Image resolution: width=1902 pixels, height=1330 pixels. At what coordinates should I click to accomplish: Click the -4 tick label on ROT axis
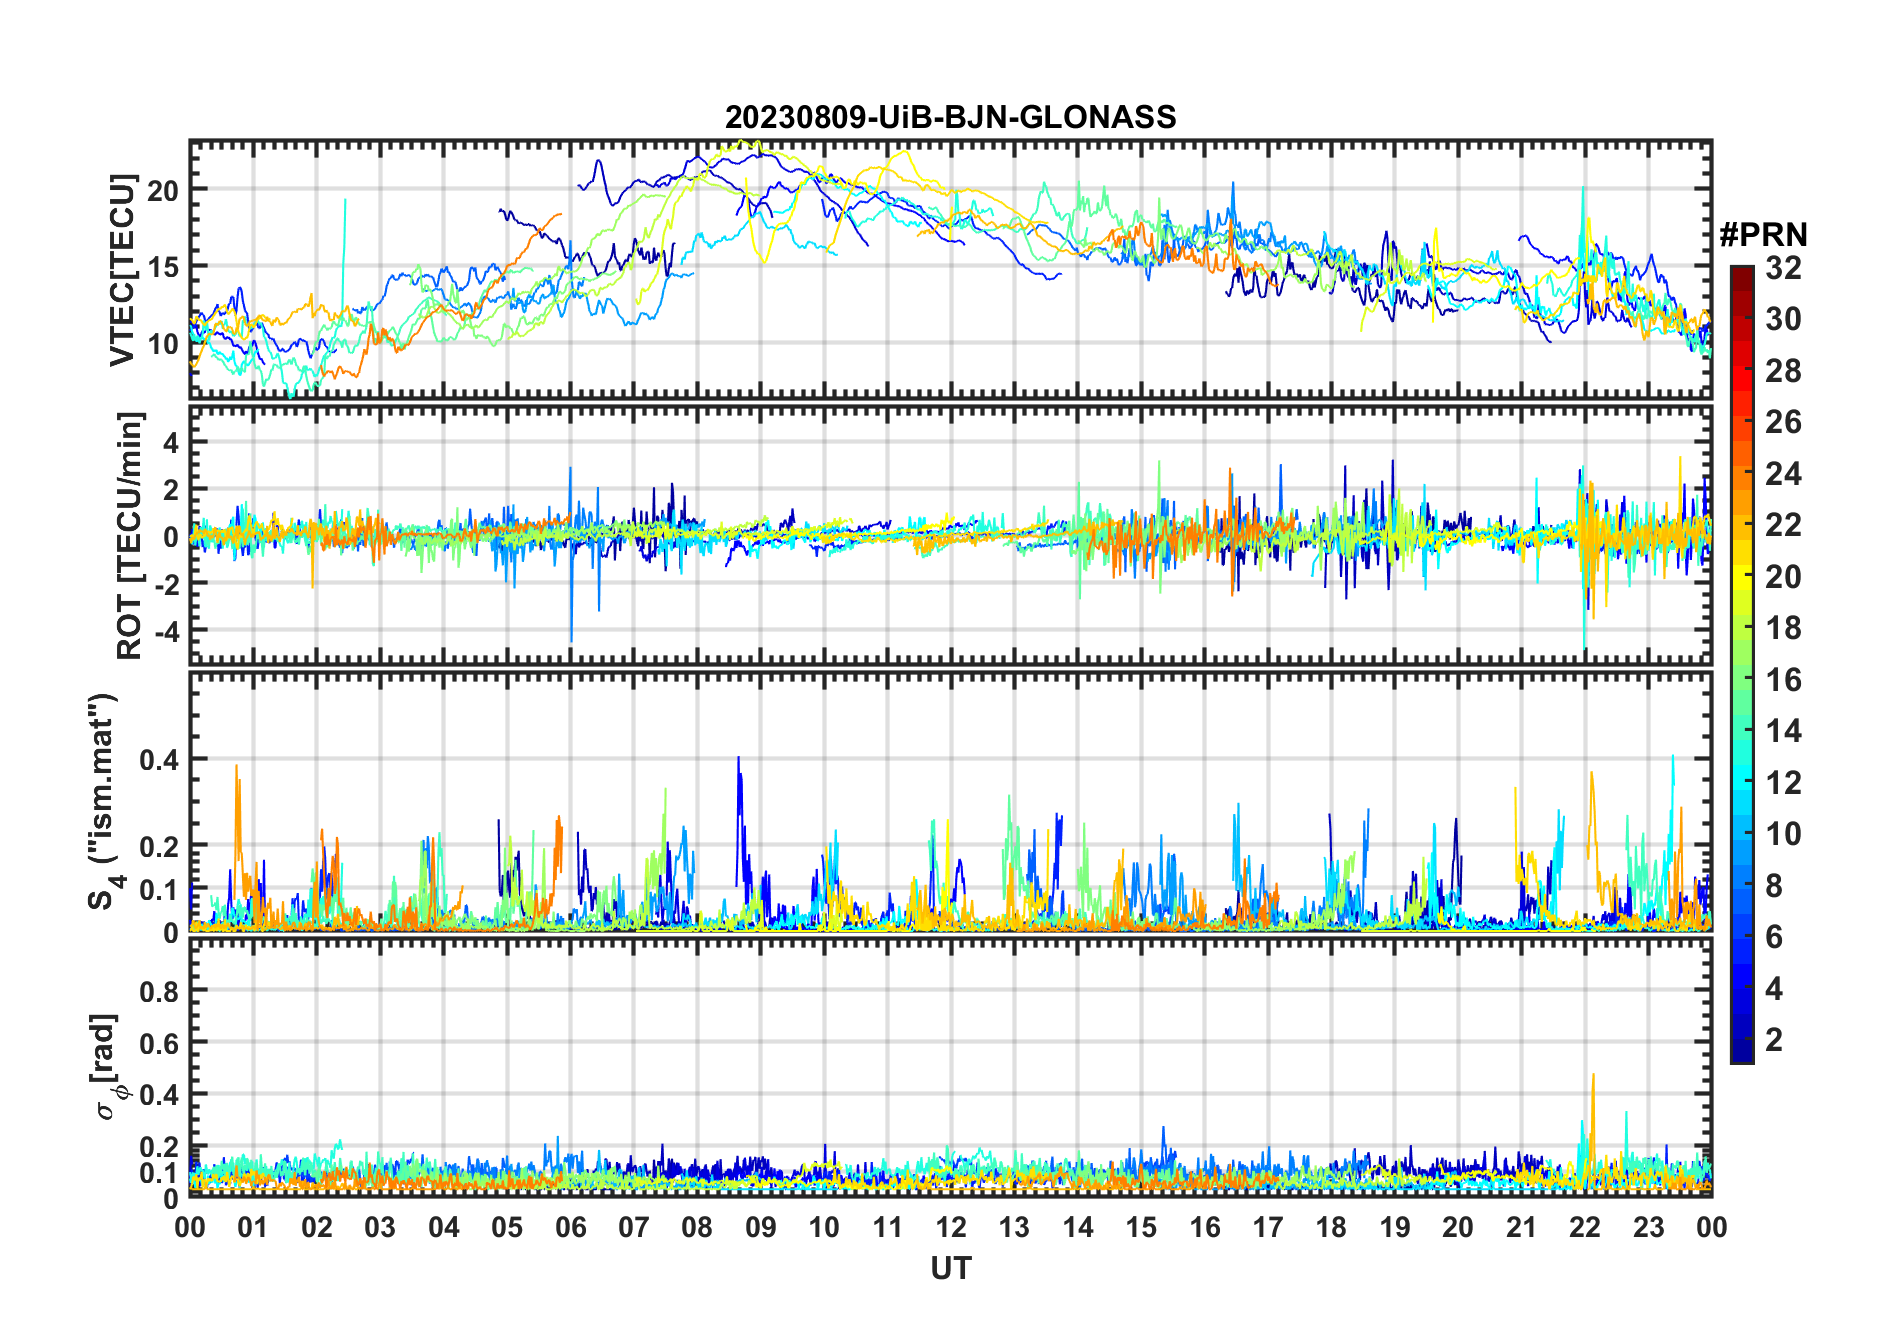[x=166, y=631]
